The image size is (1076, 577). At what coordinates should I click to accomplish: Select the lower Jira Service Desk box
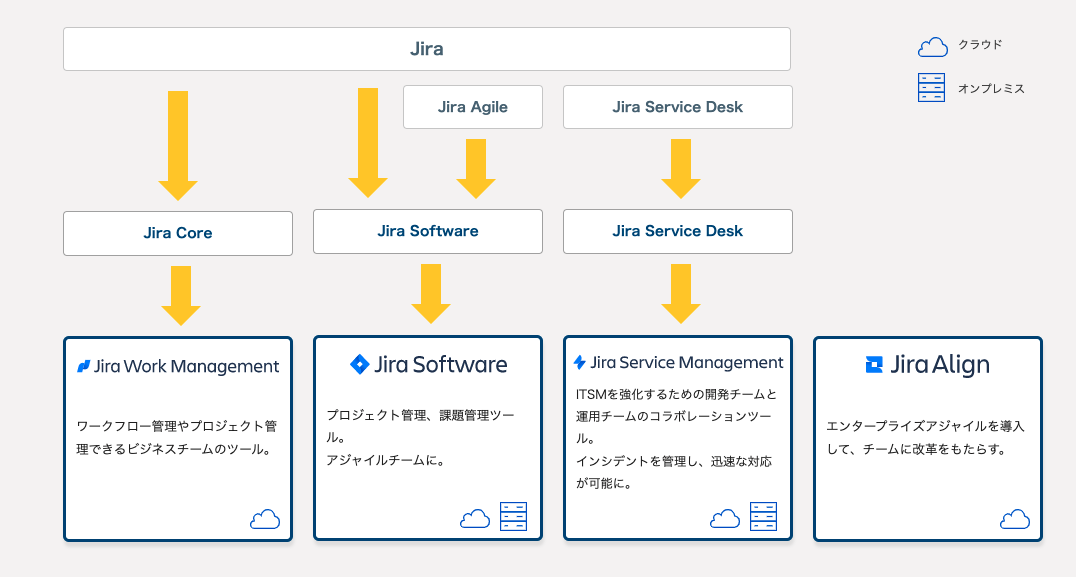pos(678,231)
